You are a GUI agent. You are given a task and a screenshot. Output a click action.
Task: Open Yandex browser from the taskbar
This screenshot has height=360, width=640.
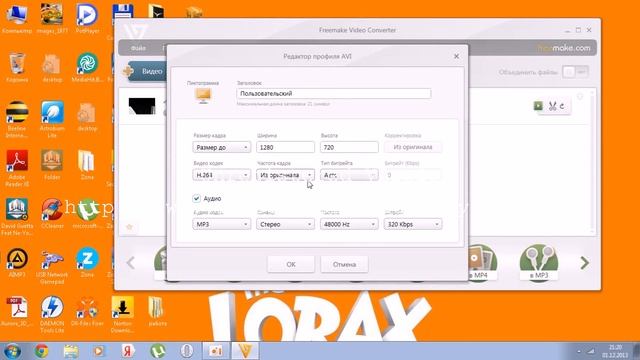(127, 351)
